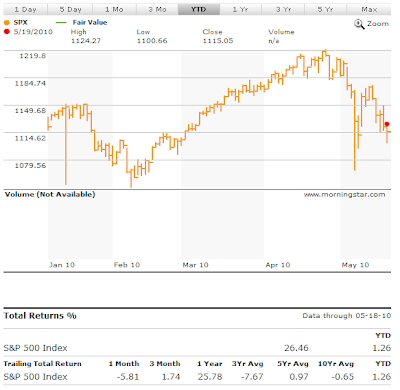The width and height of the screenshot is (400, 390).
Task: Click the red 5/19/2010 date marker dot
Action: pos(7,32)
